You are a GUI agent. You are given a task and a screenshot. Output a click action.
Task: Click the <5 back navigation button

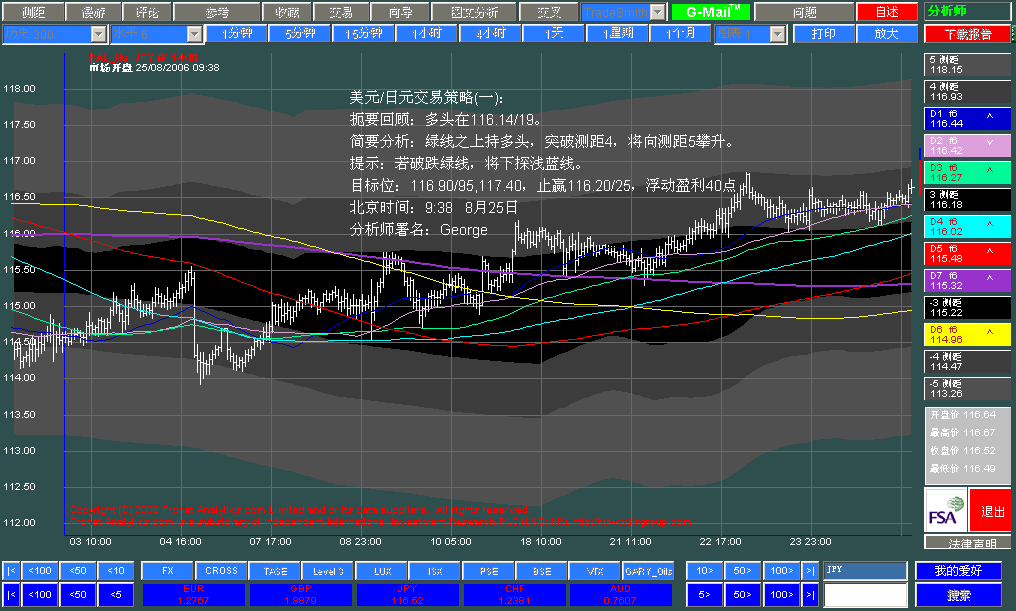(116, 595)
